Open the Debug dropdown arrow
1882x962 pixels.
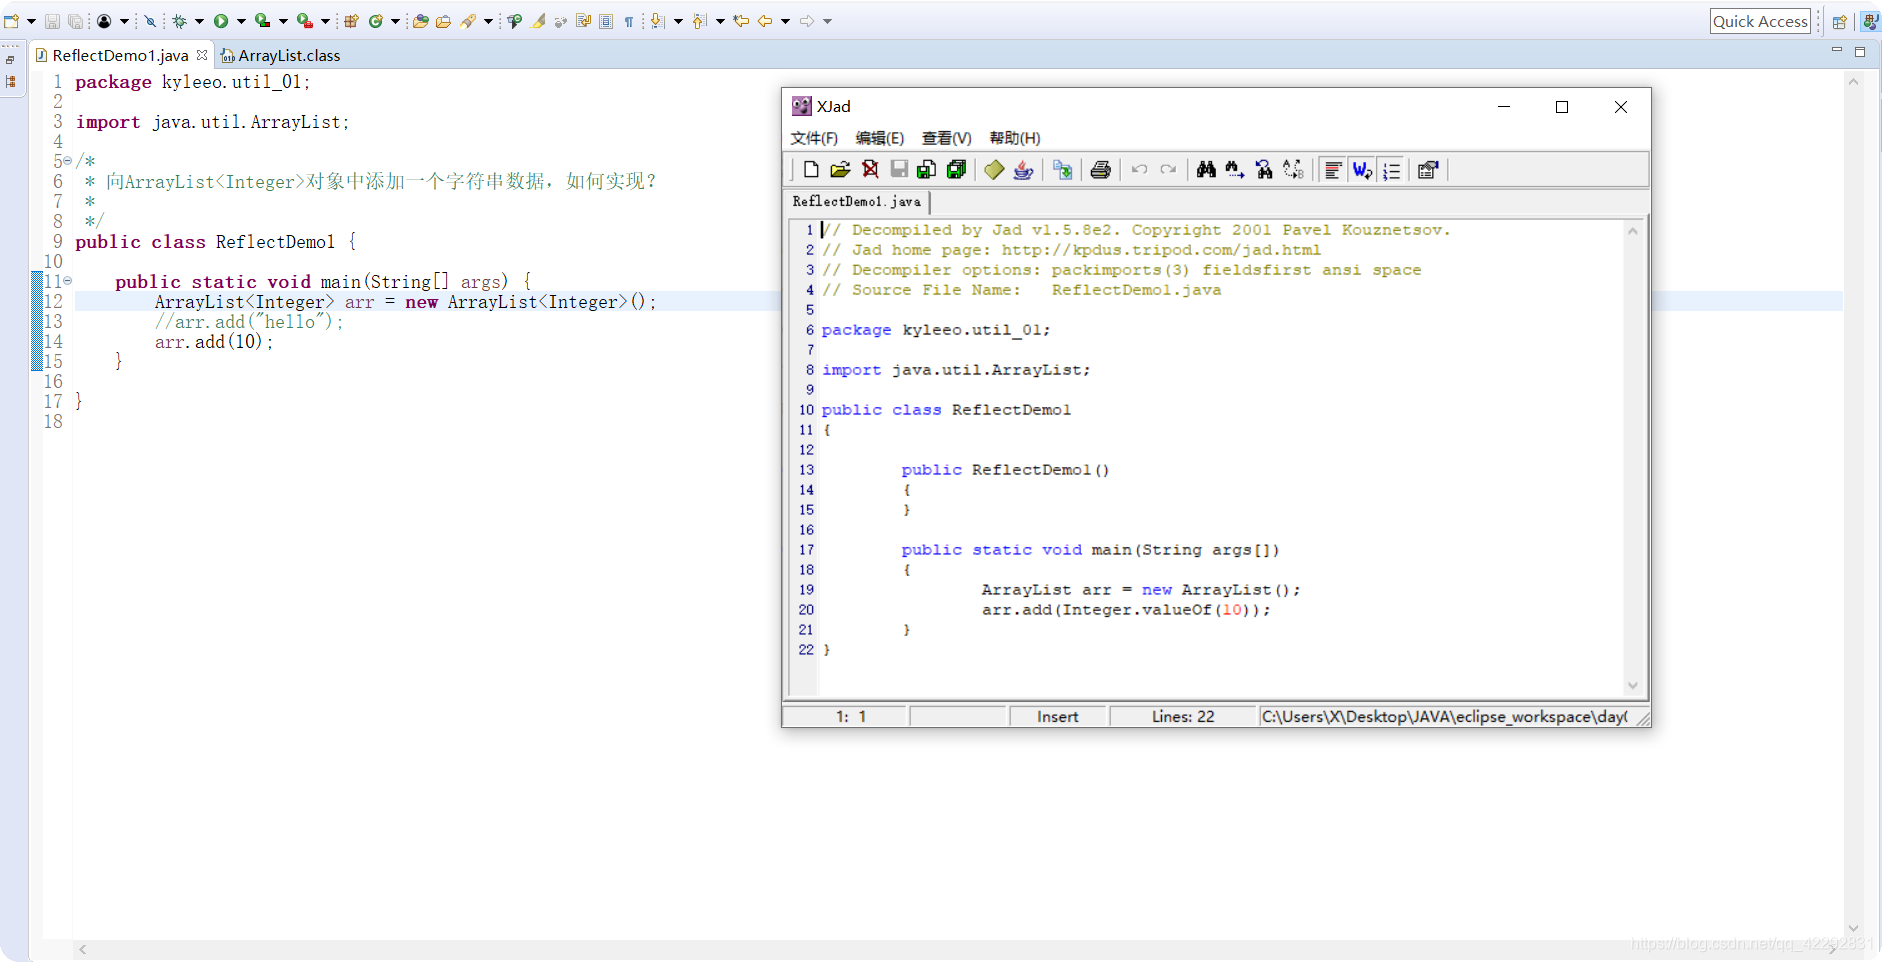point(199,20)
